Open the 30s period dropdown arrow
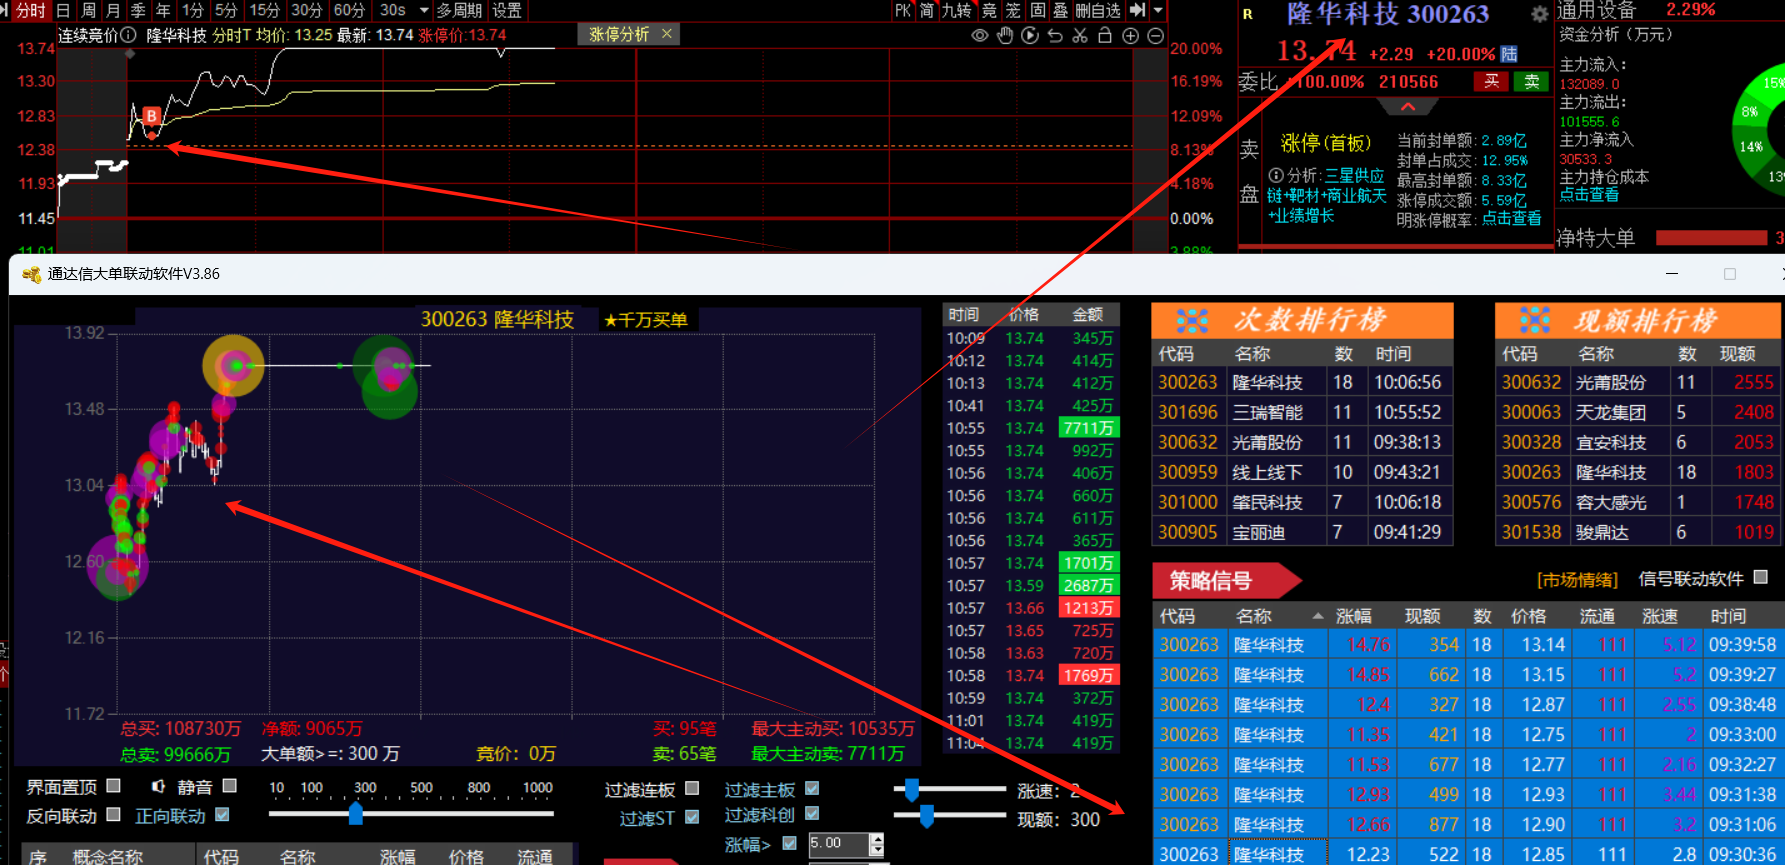Viewport: 1785px width, 865px height. (x=424, y=10)
